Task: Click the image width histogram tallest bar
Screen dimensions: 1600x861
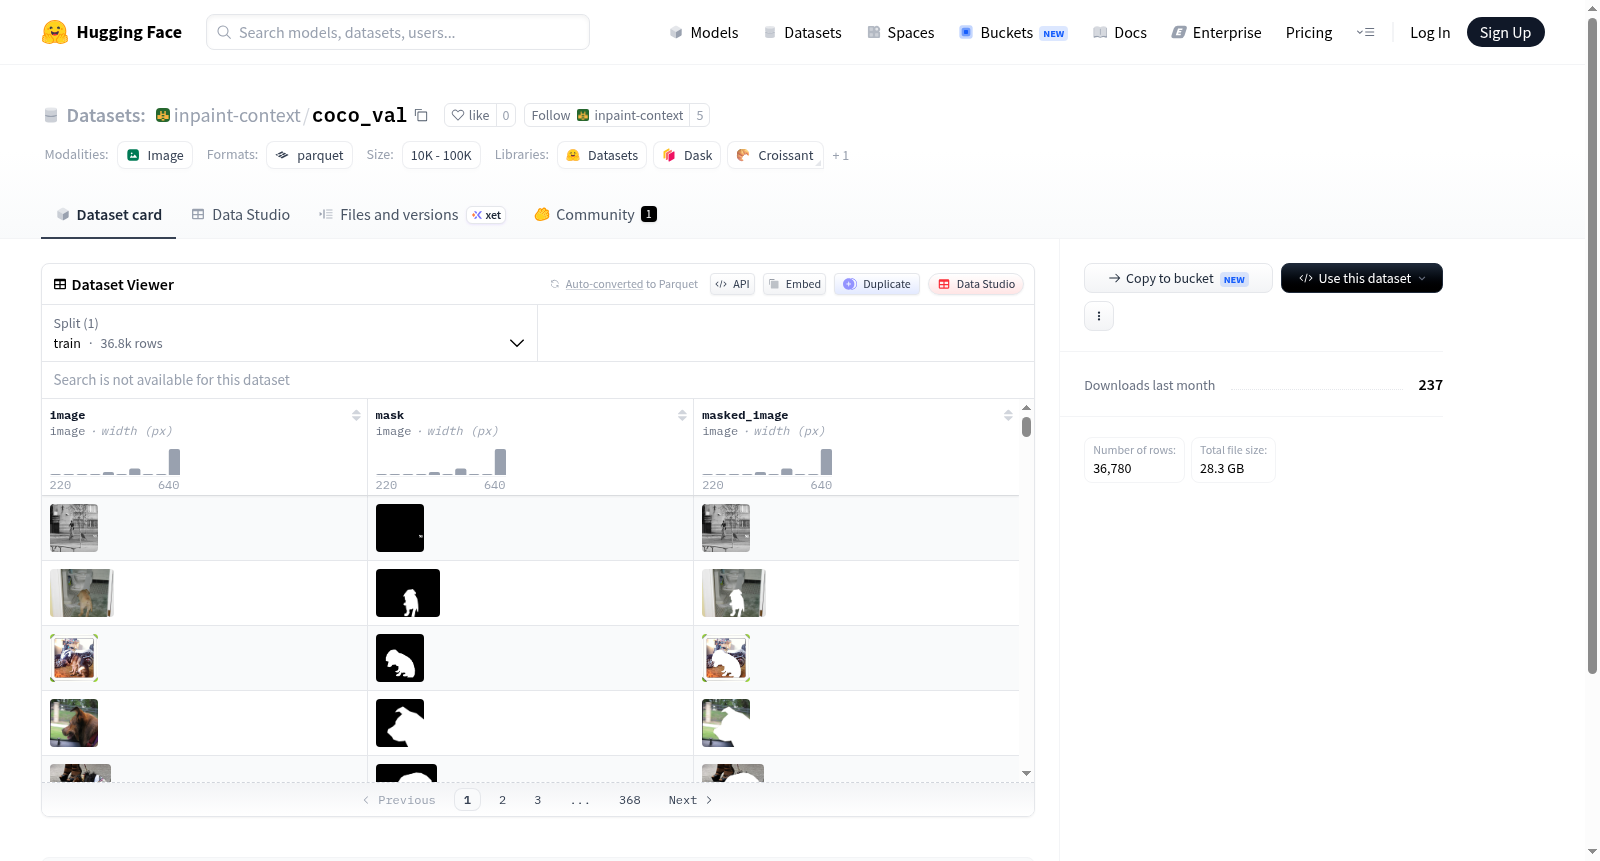Action: click(175, 462)
